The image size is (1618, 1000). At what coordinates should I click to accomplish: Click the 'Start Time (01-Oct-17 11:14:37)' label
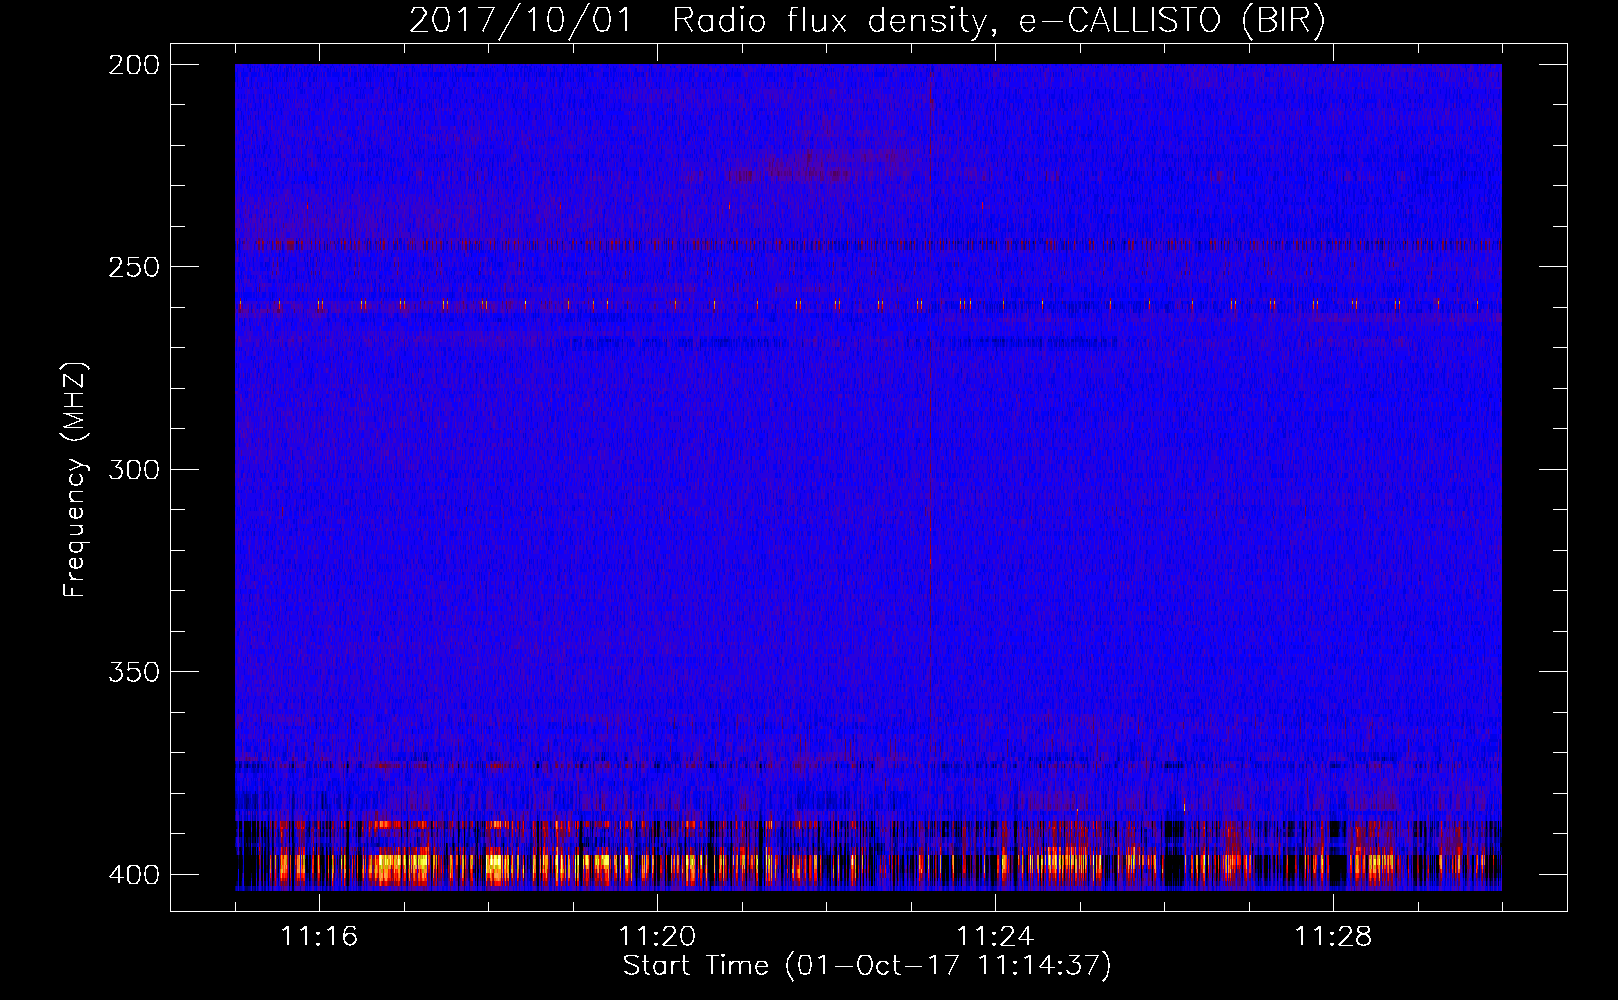point(867,966)
